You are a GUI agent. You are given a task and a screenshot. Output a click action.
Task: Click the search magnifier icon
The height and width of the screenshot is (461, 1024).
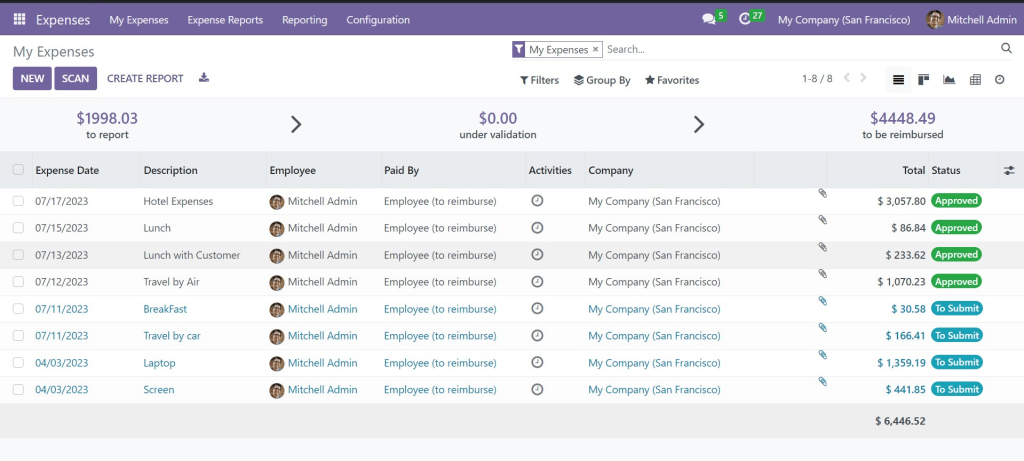click(1006, 48)
